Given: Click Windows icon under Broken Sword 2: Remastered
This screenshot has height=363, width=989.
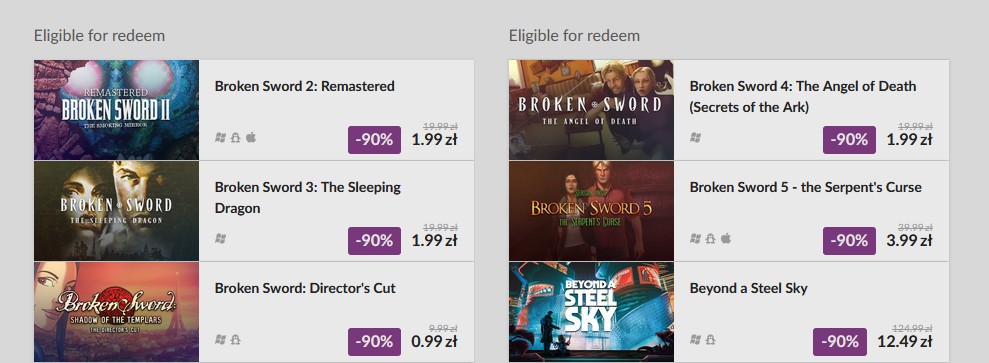Looking at the screenshot, I should coord(220,137).
